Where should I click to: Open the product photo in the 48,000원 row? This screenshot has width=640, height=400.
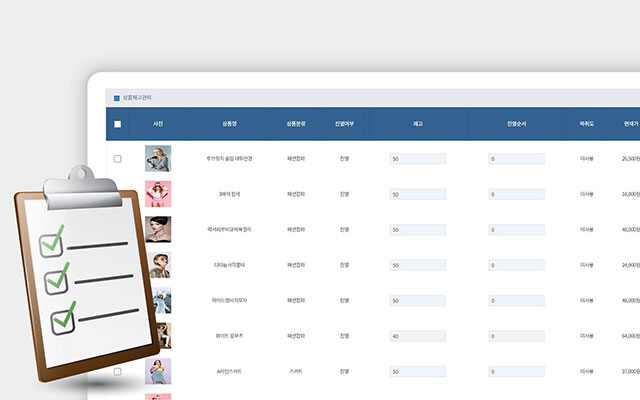tap(158, 229)
